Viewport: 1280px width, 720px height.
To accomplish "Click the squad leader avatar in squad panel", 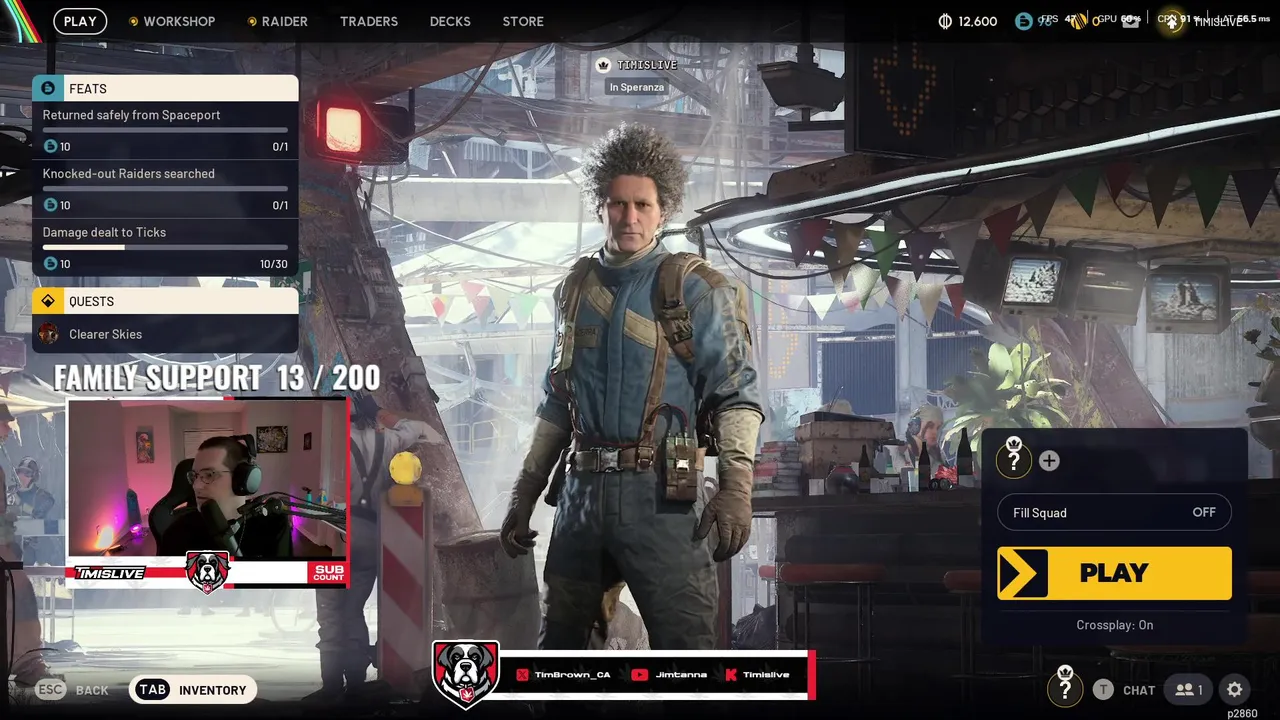I will (1014, 460).
